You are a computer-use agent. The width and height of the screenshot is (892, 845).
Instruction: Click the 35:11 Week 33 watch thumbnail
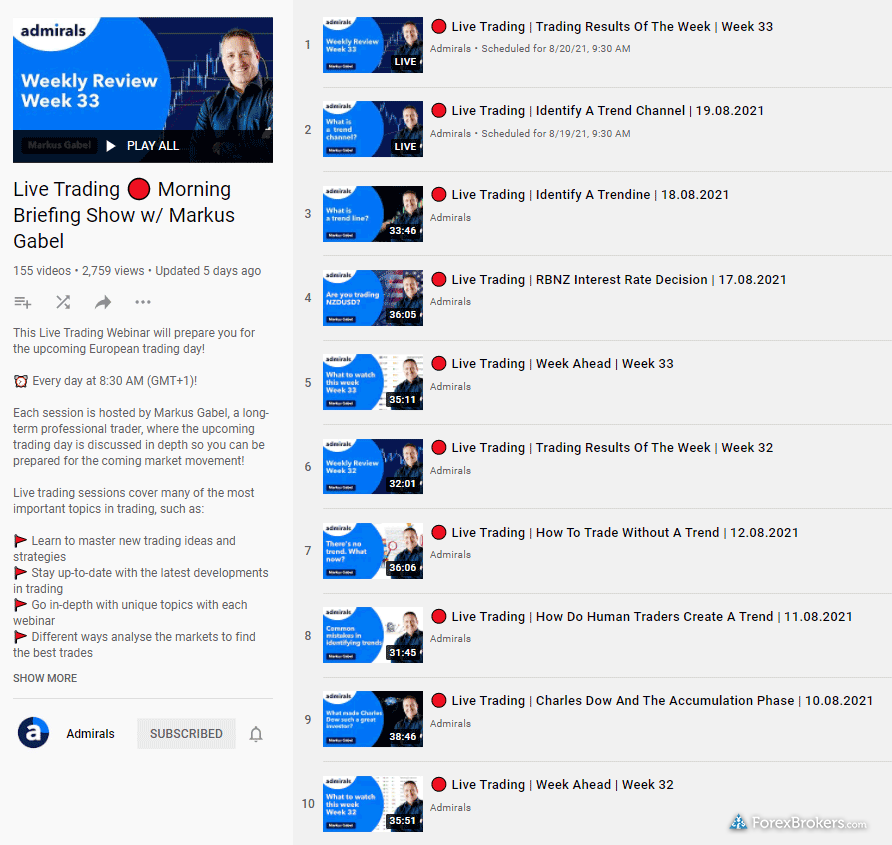[x=373, y=382]
